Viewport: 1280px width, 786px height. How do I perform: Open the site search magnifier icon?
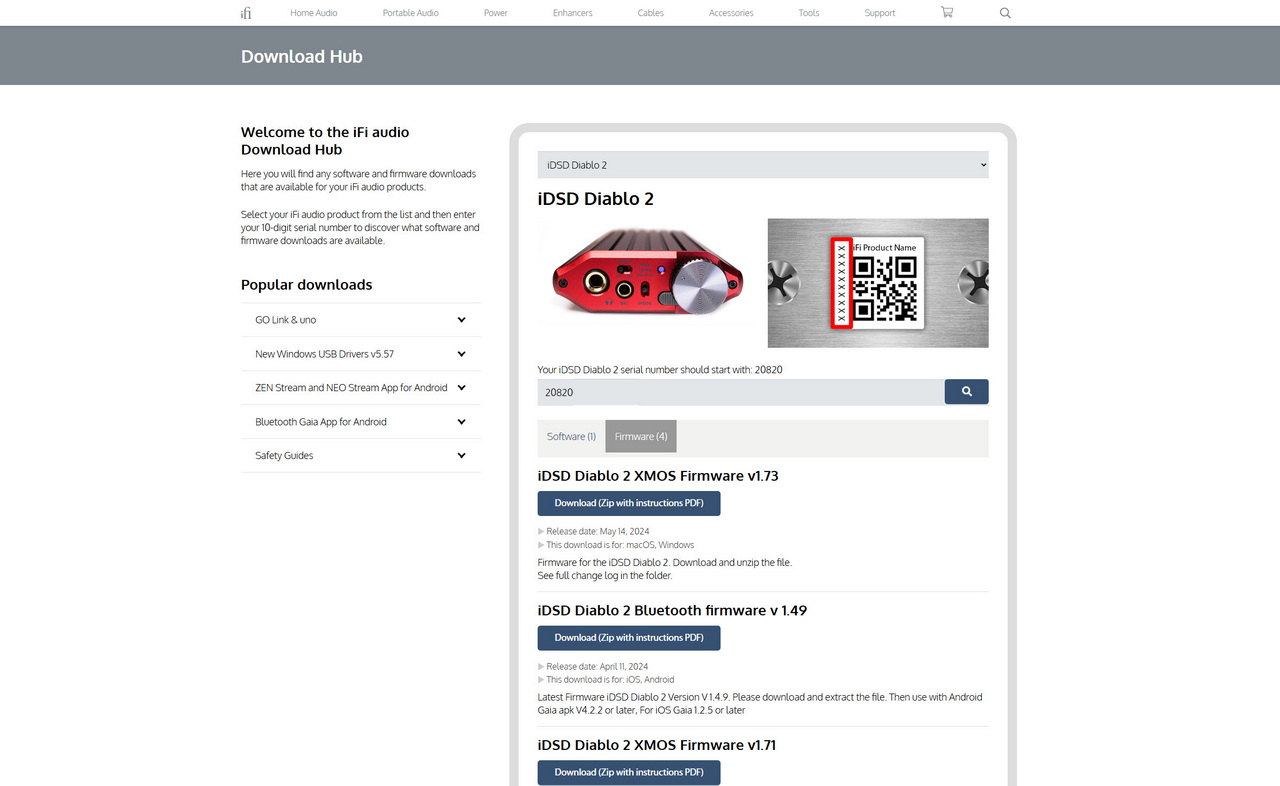[1005, 13]
